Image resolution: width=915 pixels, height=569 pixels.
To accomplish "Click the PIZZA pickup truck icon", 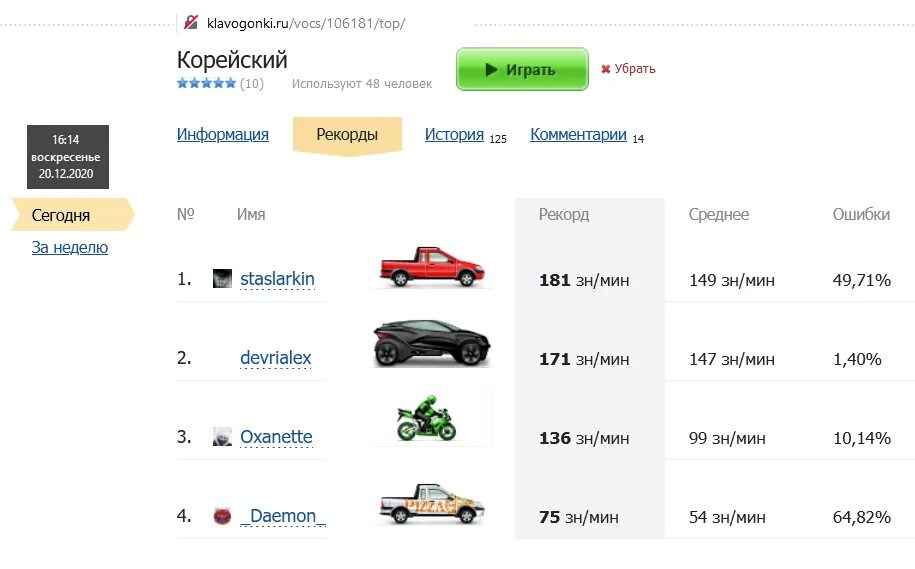I will click(432, 503).
